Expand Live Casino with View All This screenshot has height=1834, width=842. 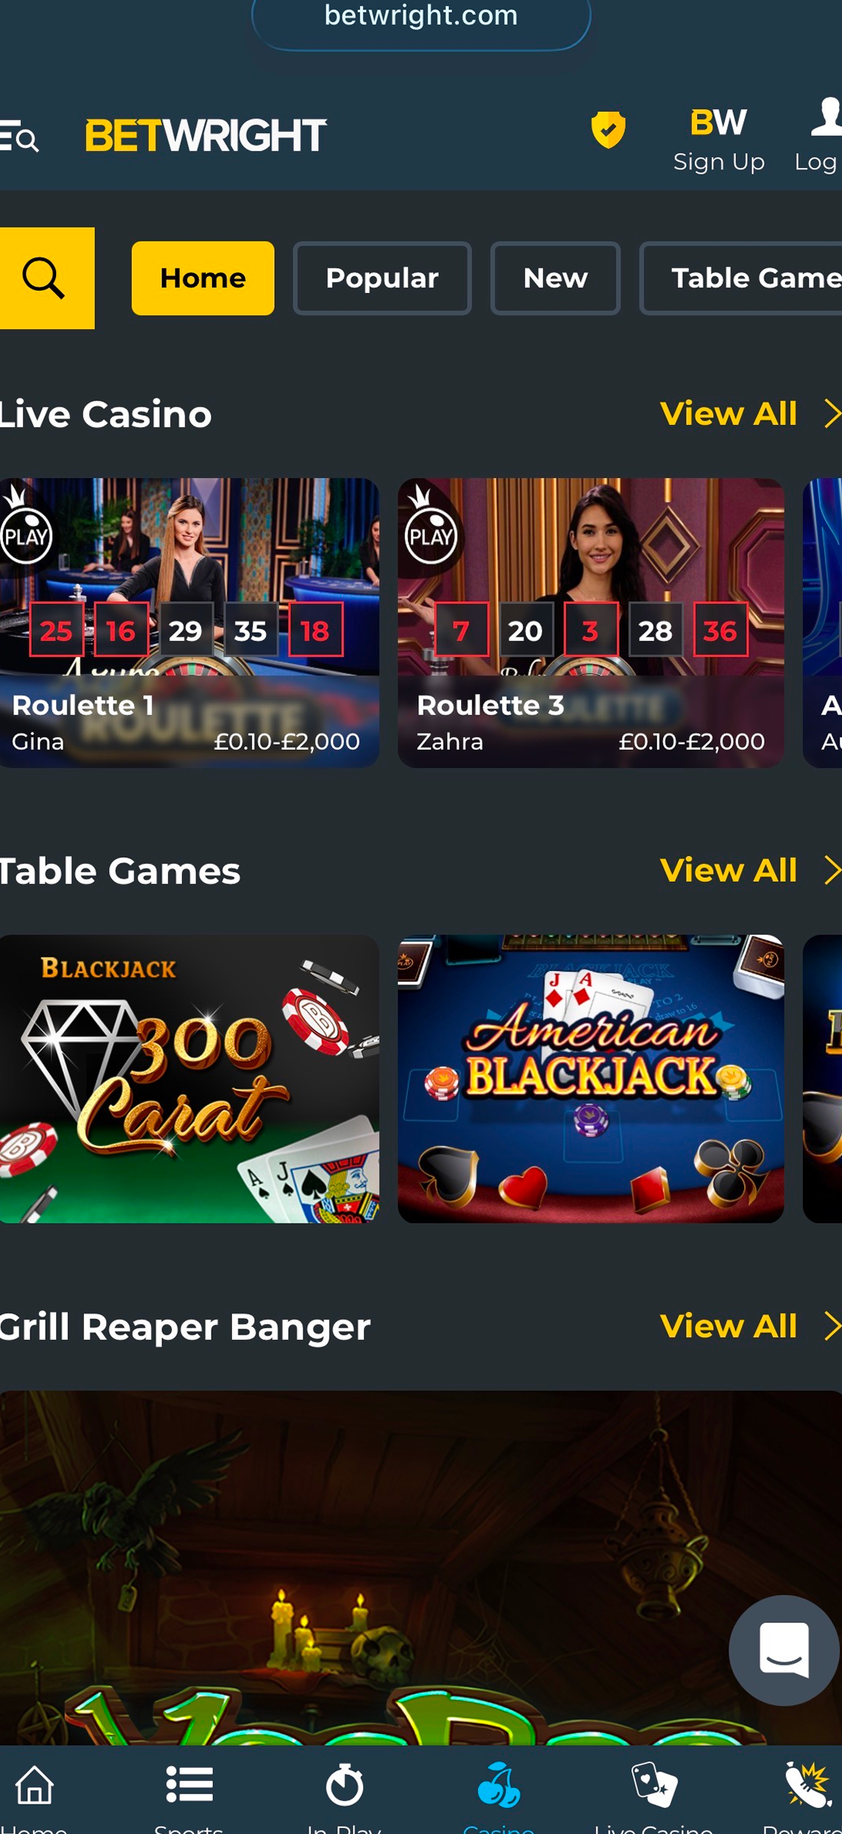pyautogui.click(x=750, y=414)
